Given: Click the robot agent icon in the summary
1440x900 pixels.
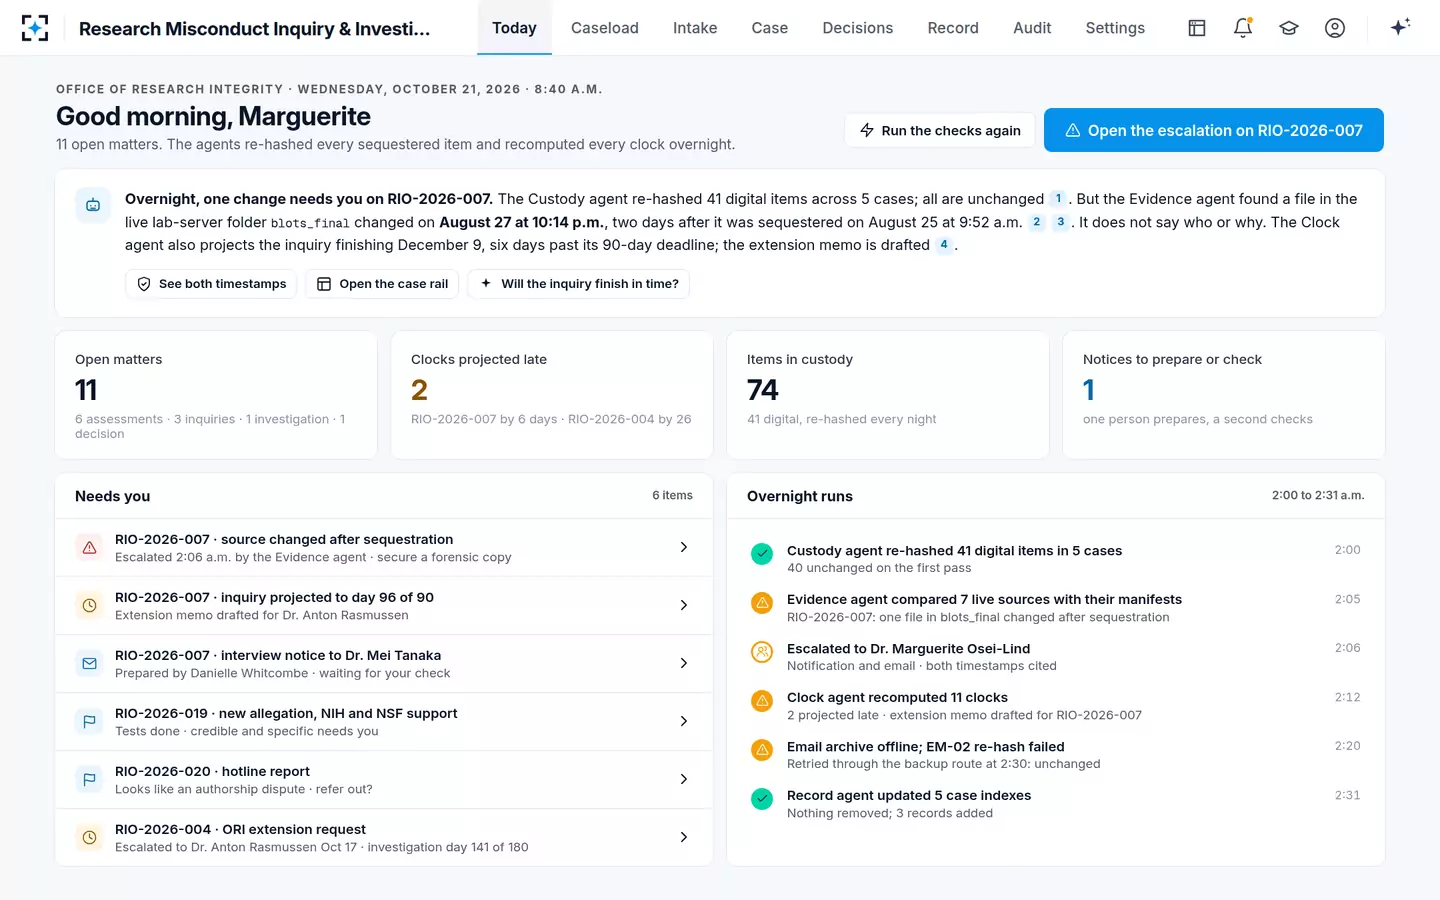Looking at the screenshot, I should pyautogui.click(x=93, y=205).
